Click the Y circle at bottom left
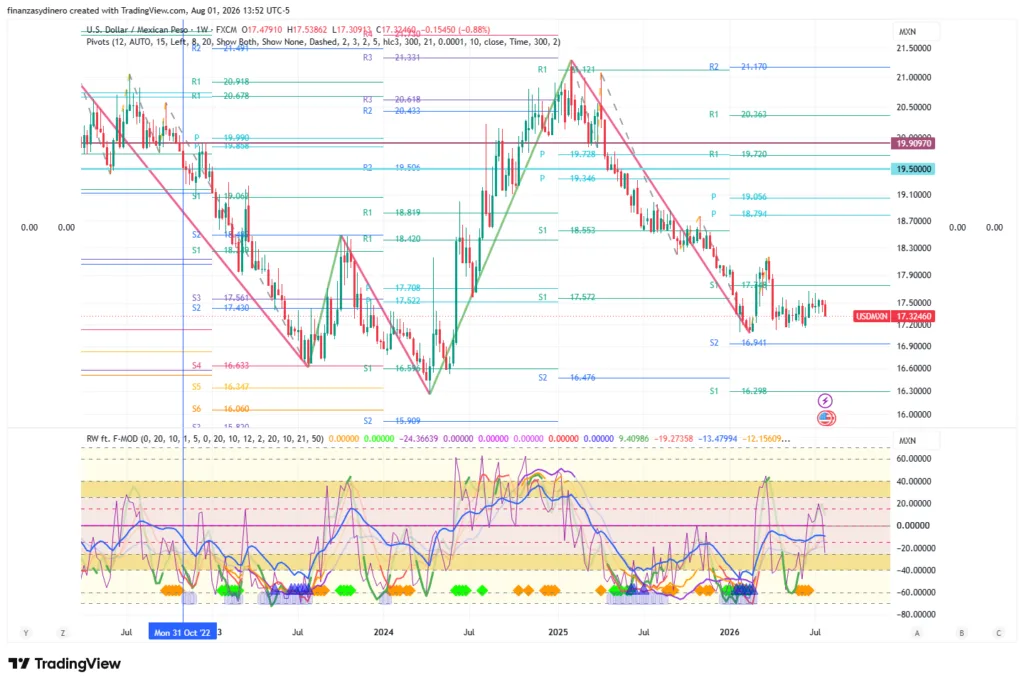 click(x=26, y=633)
